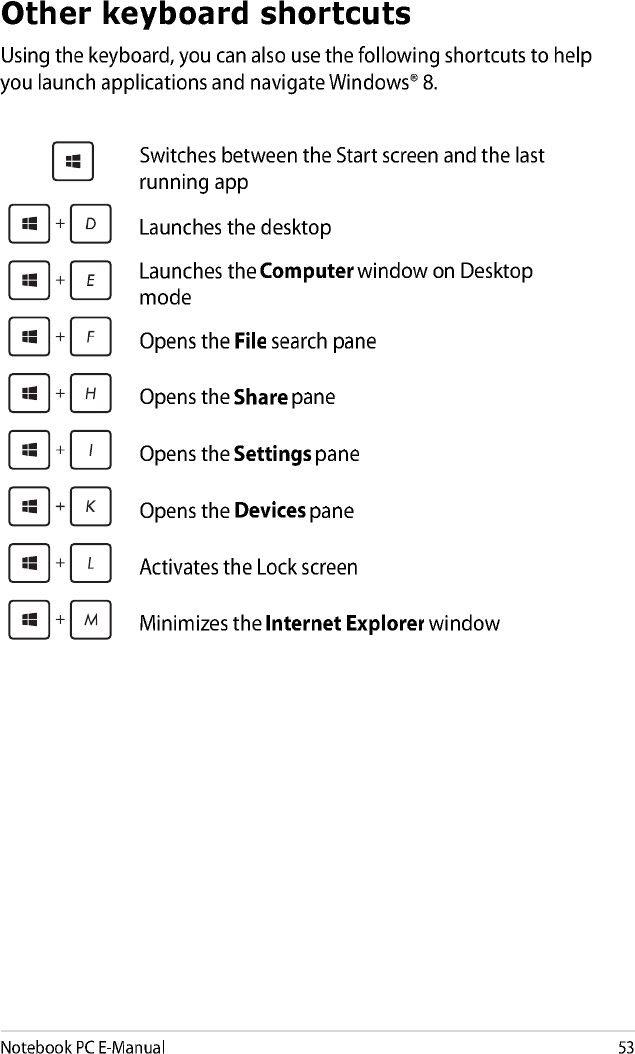Click the D key icon
Screen dimensions: 635x1054
[90, 224]
